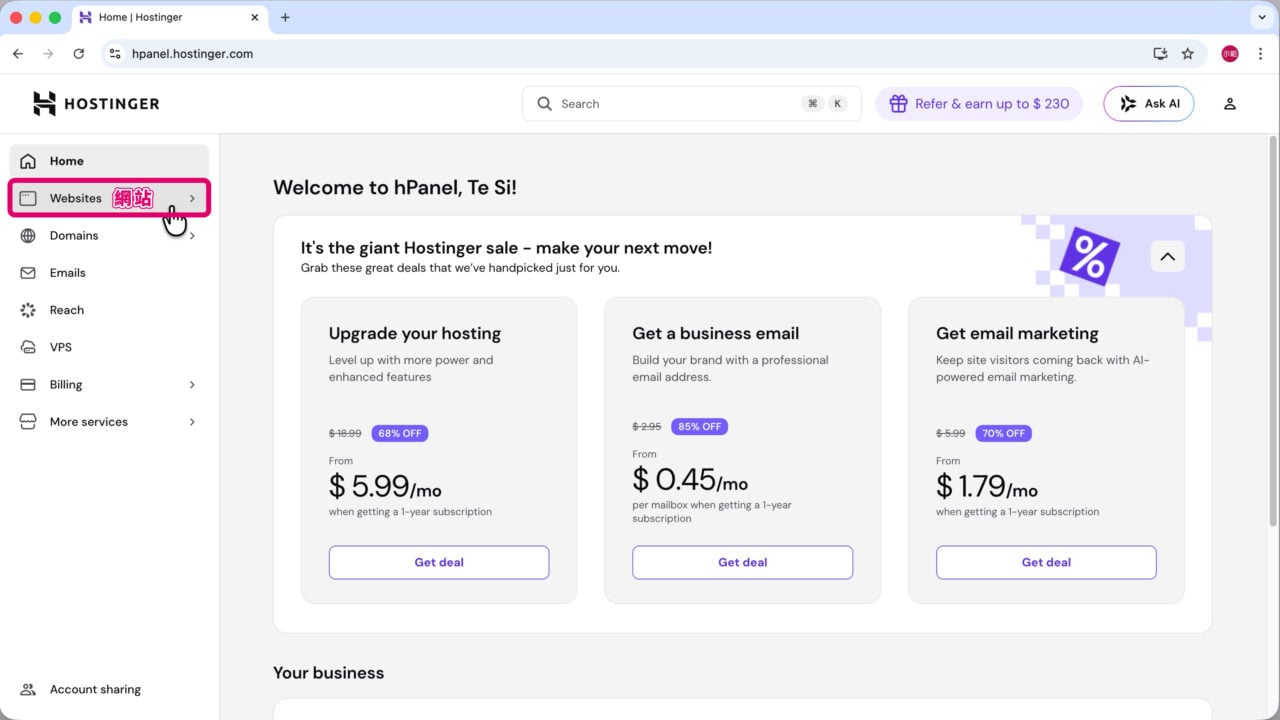
Task: Get deal for business email
Action: point(742,562)
